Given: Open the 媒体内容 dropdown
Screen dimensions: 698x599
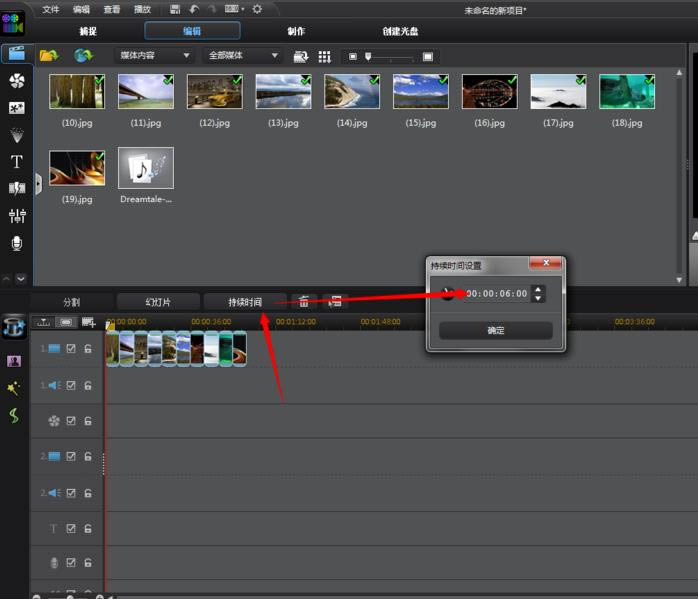Looking at the screenshot, I should (154, 56).
